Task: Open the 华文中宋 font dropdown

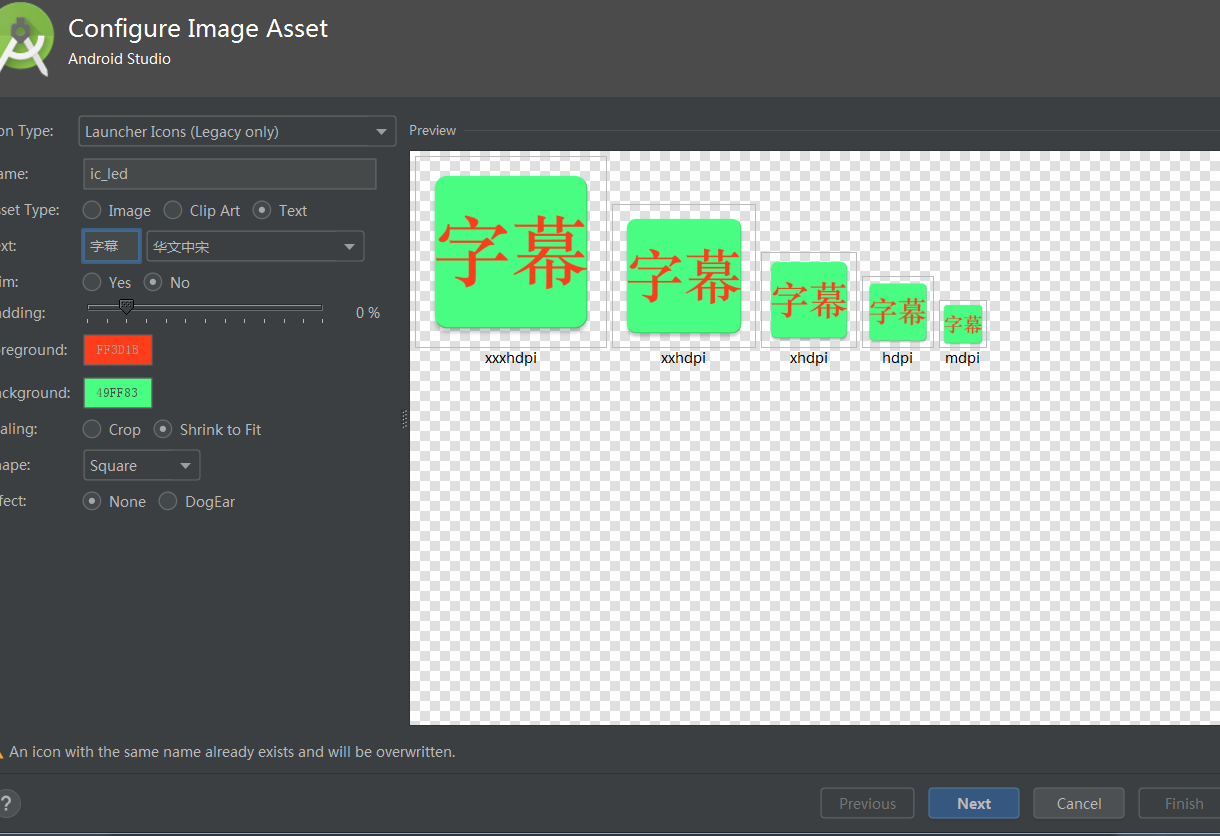Action: coord(255,246)
